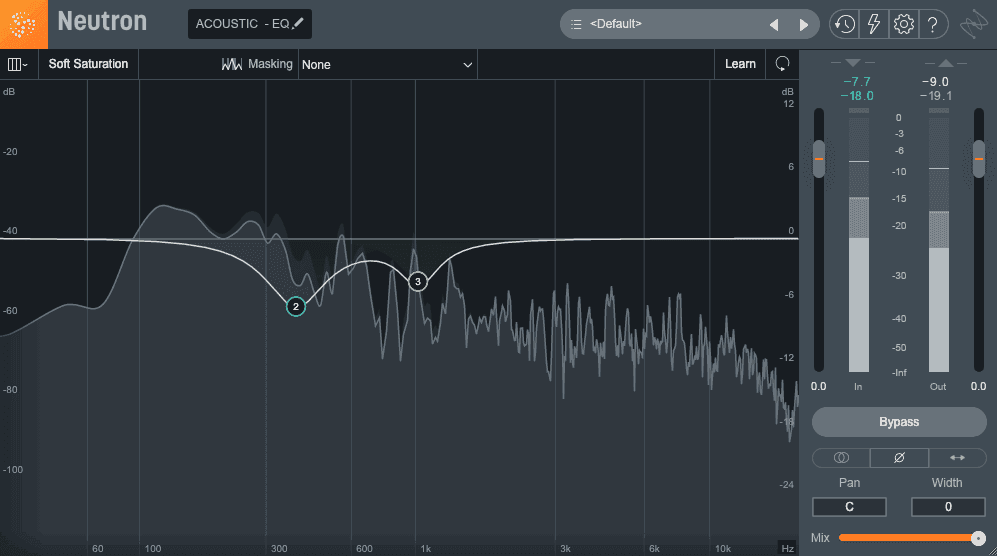Go to previous preset arrow

774,25
